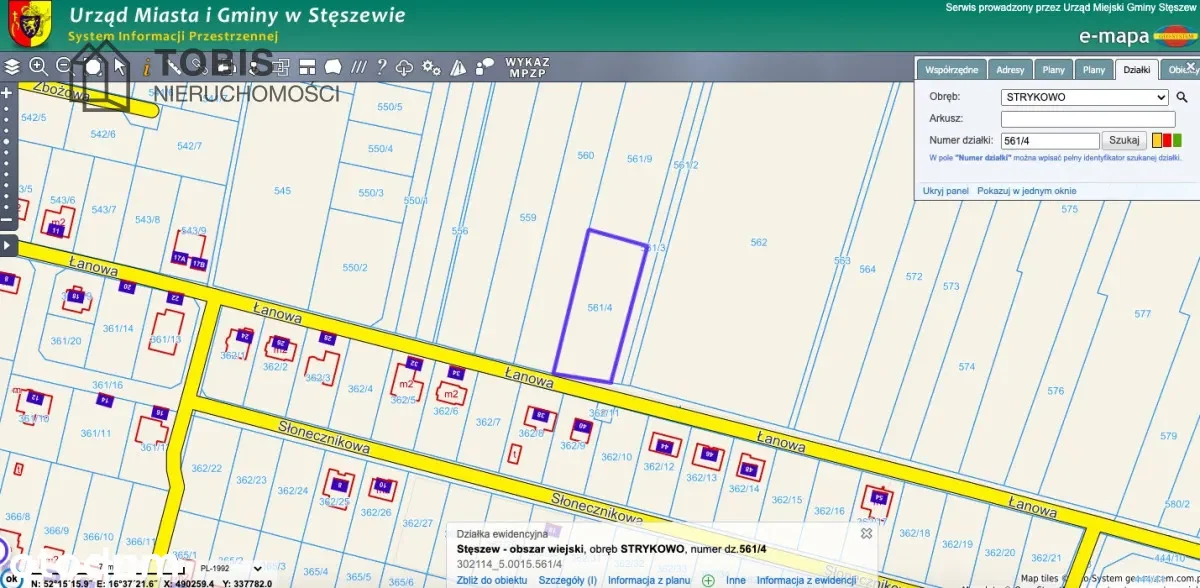This screenshot has width=1200, height=588.
Task: Click the Ukryj panel link
Action: pyautogui.click(x=945, y=190)
